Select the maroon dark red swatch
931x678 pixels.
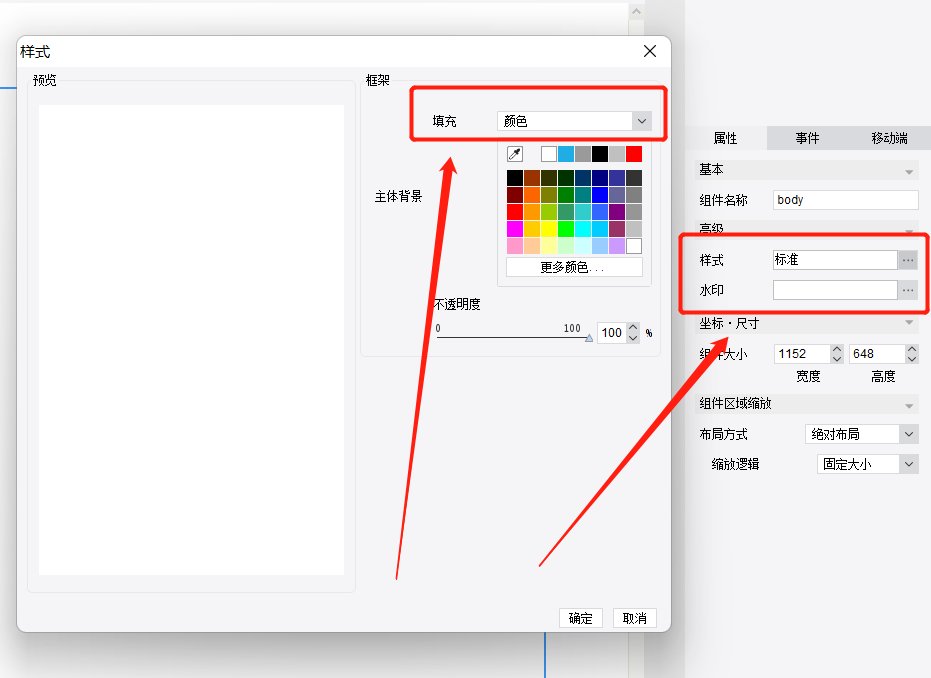coord(515,195)
